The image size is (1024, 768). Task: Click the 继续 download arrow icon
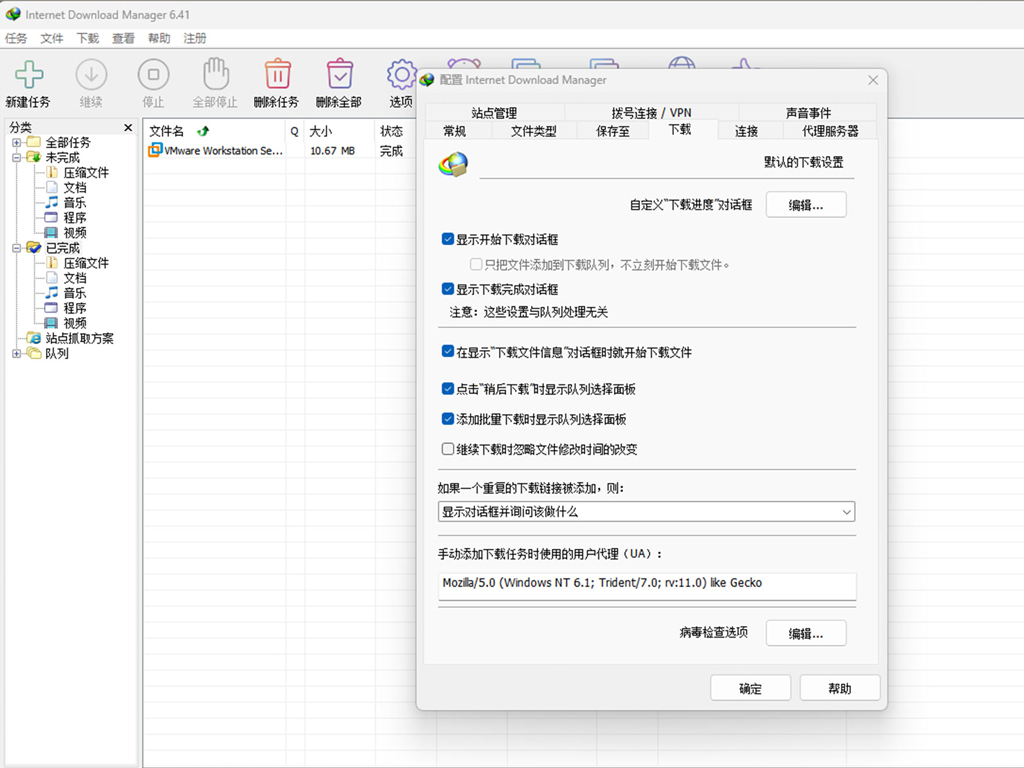(x=91, y=75)
